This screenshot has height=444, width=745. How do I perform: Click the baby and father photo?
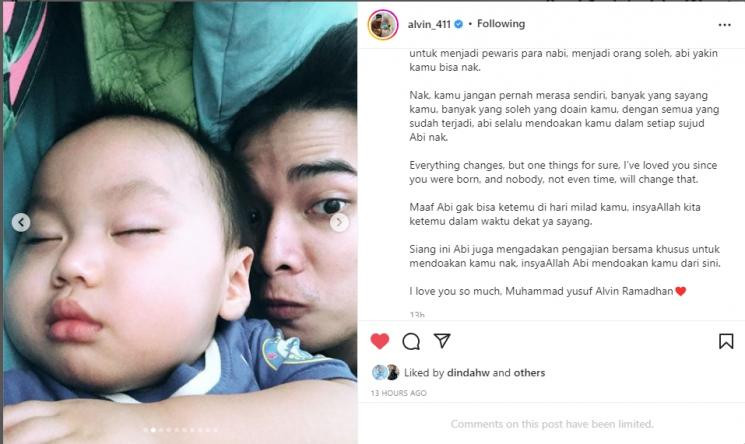pyautogui.click(x=180, y=223)
